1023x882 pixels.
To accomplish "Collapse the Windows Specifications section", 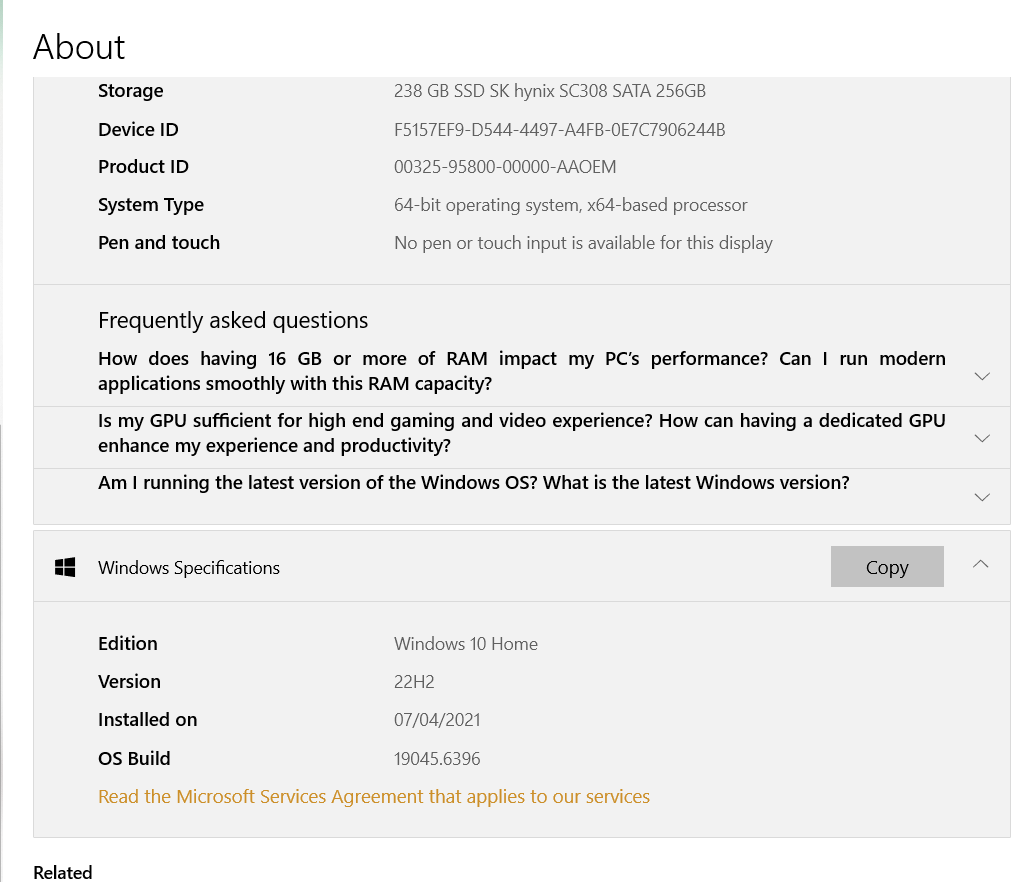I will (x=980, y=563).
